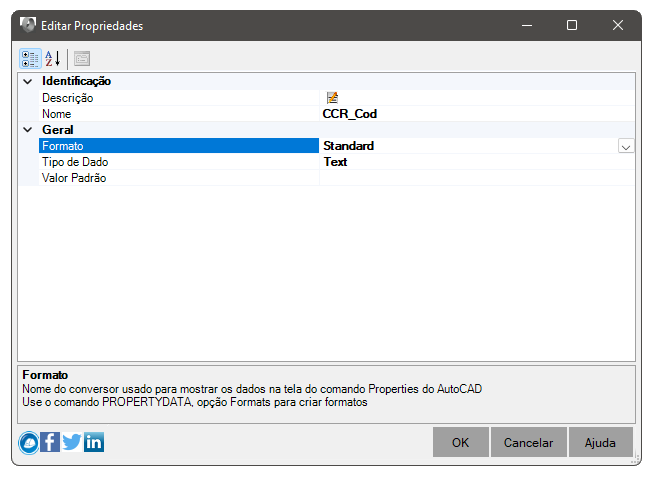Maximize the Editar Propriedades window
654x481 pixels.
pos(572,25)
